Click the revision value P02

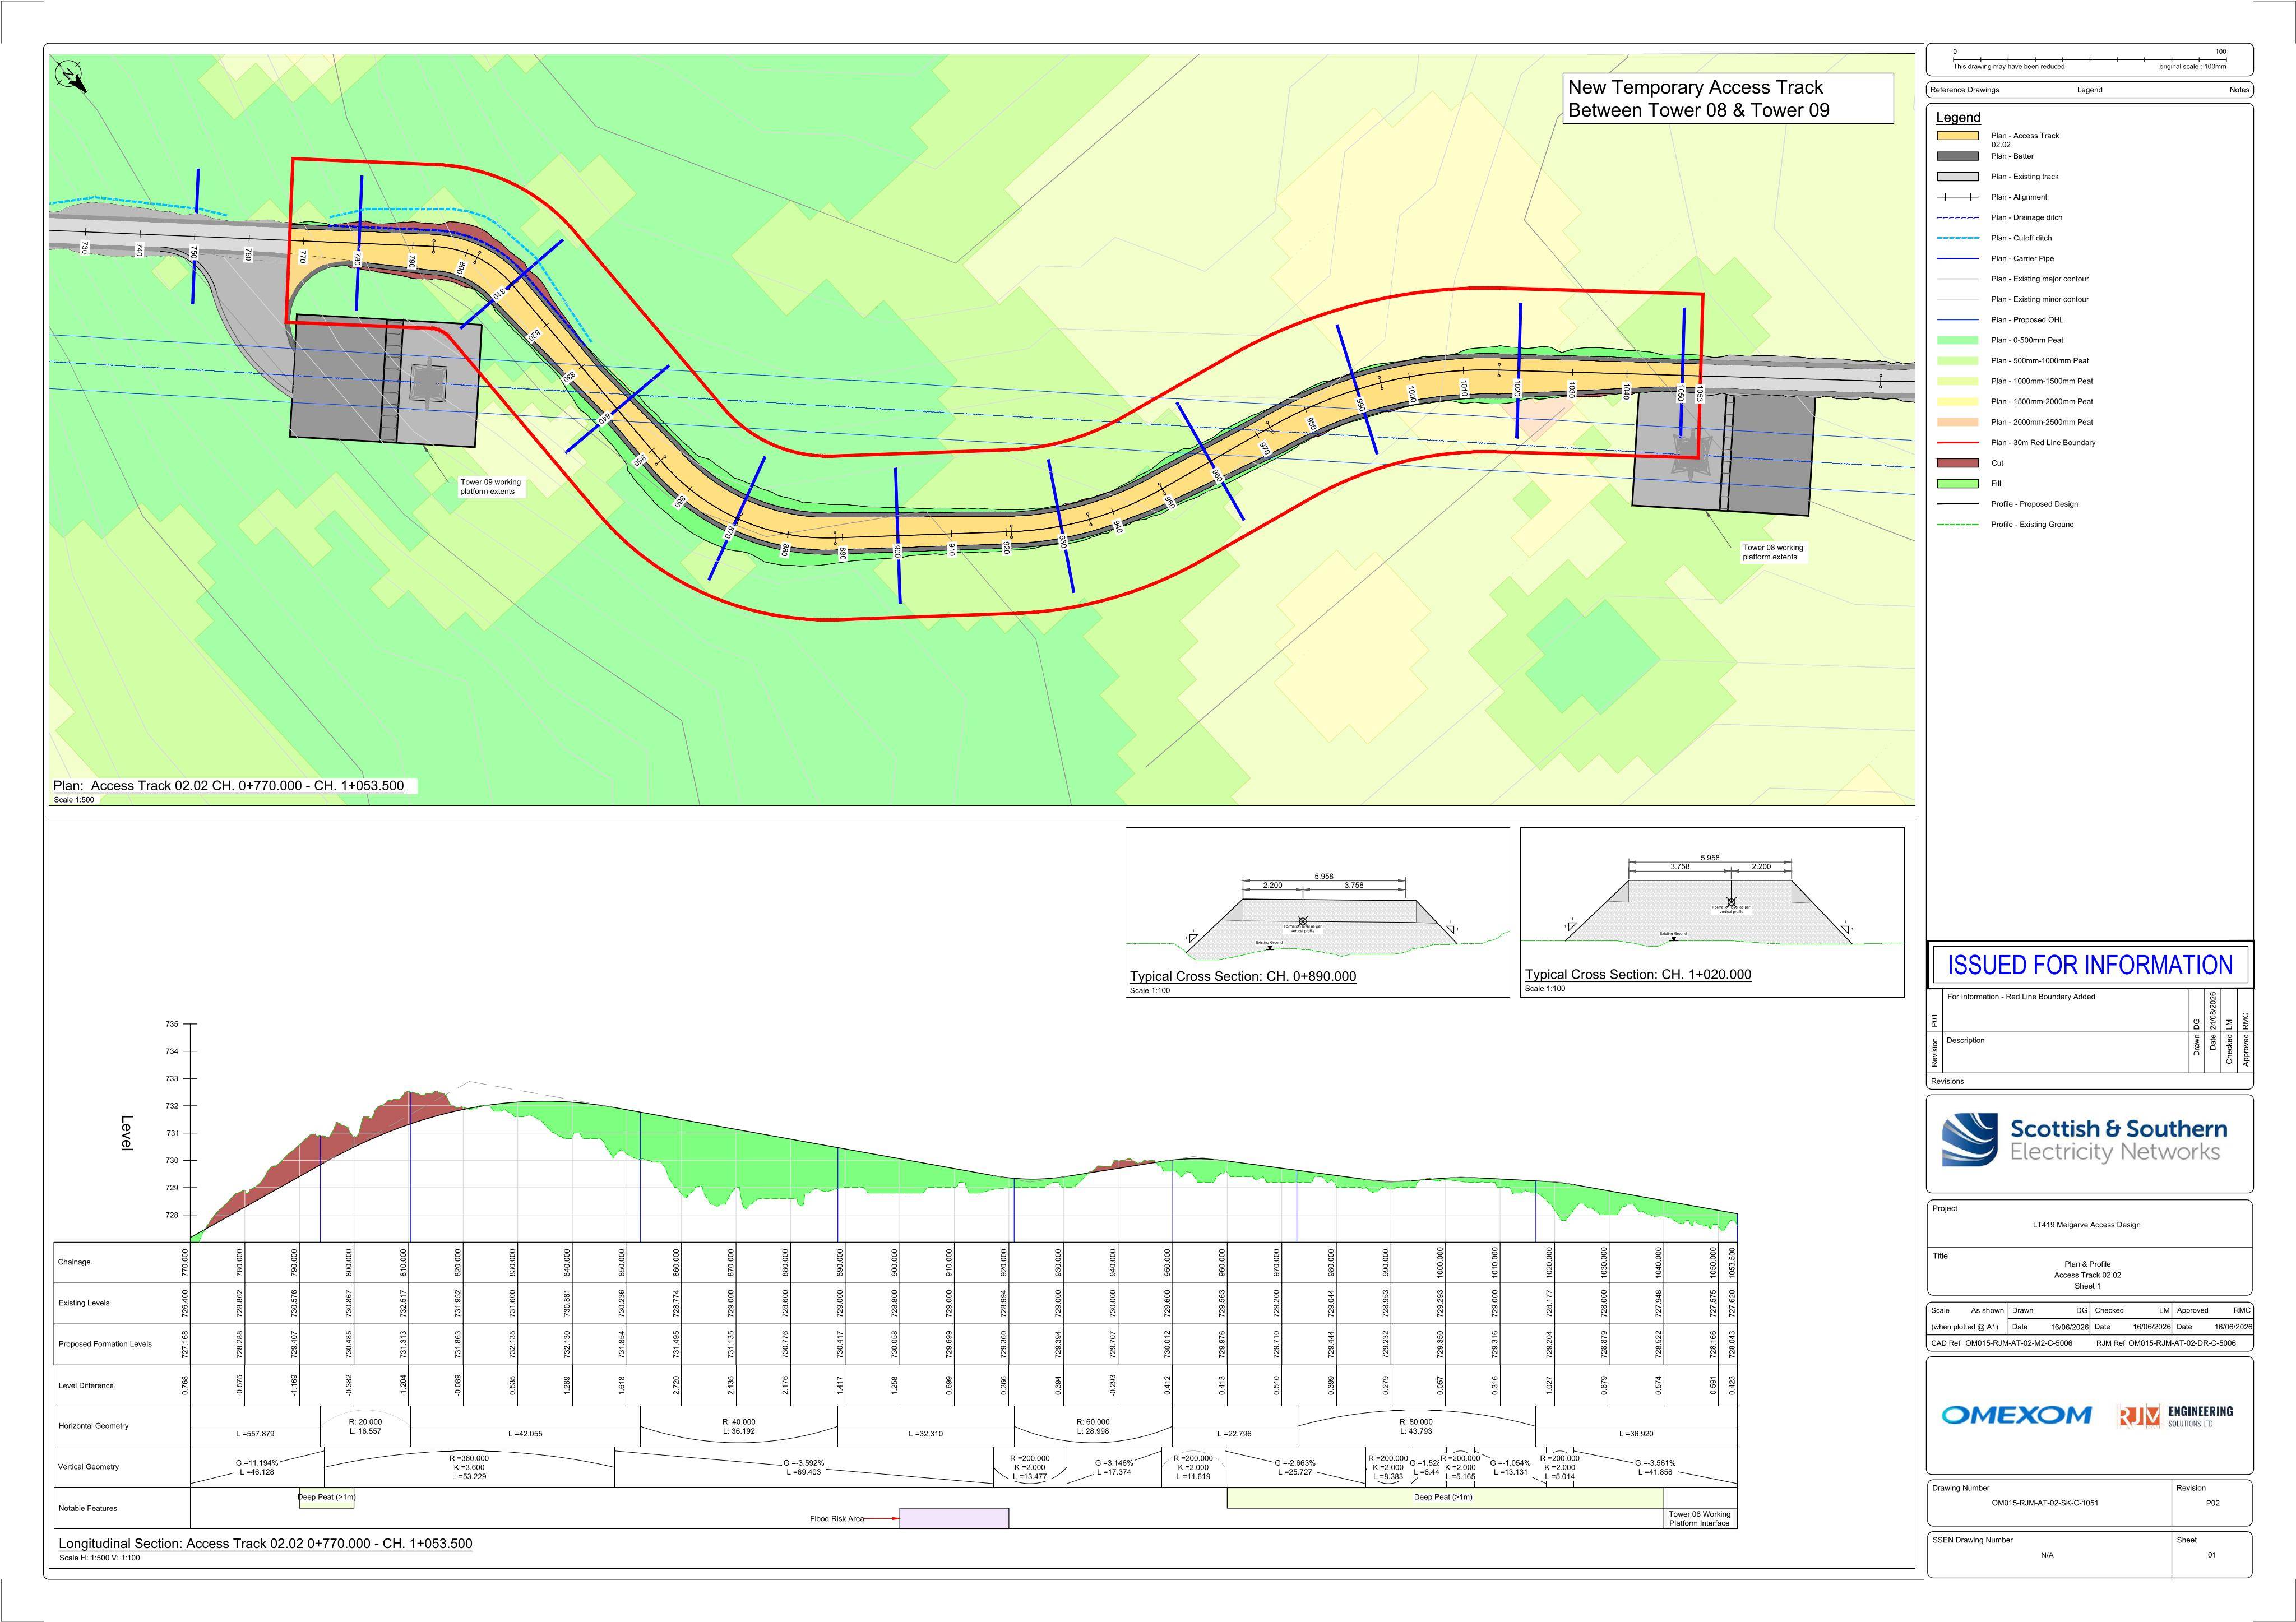pyautogui.click(x=2212, y=1503)
